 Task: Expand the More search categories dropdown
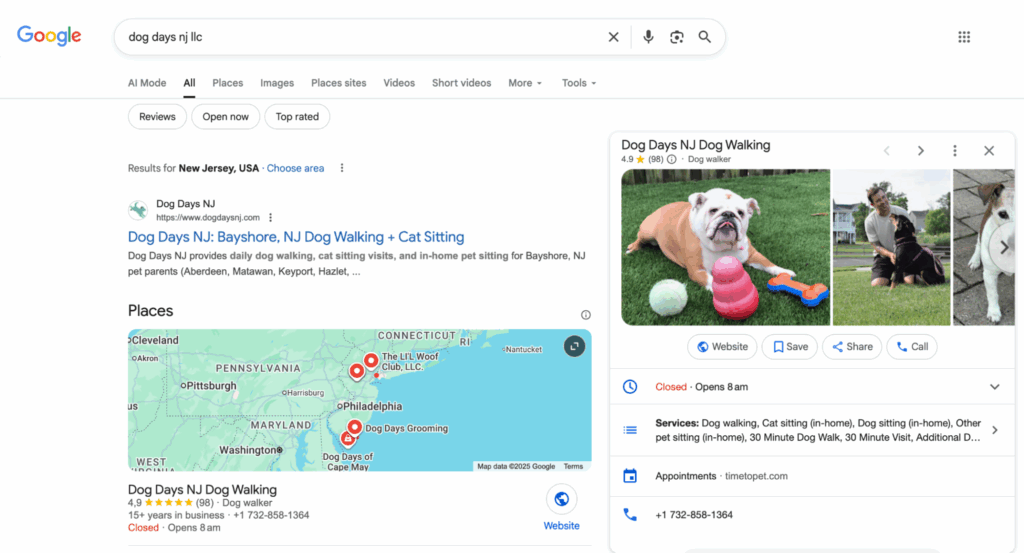[525, 83]
